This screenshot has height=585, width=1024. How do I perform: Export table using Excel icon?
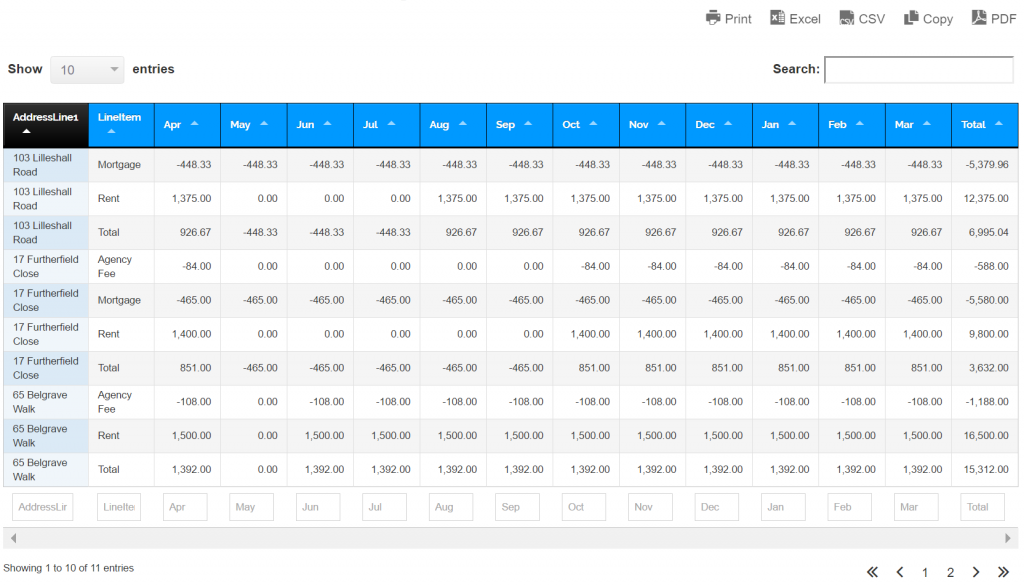(795, 18)
